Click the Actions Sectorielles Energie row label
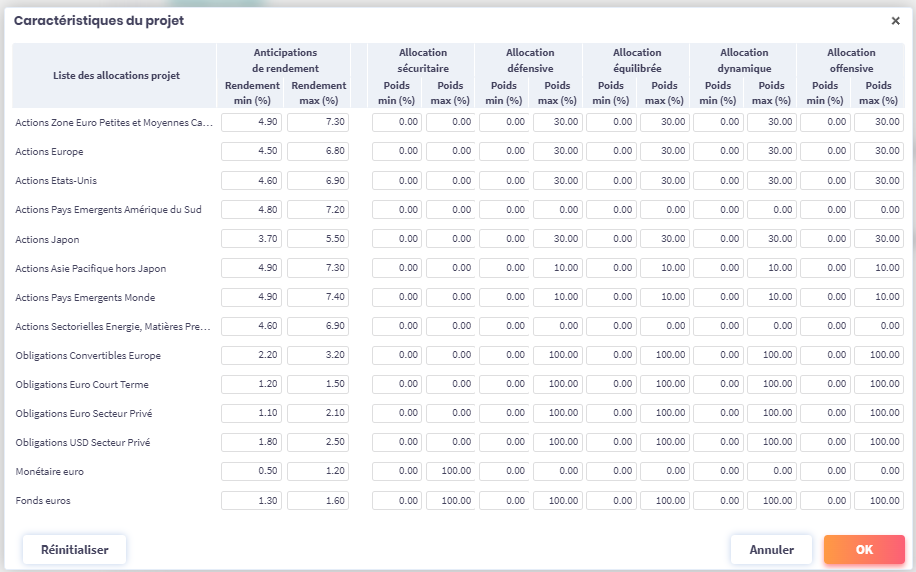 [113, 326]
